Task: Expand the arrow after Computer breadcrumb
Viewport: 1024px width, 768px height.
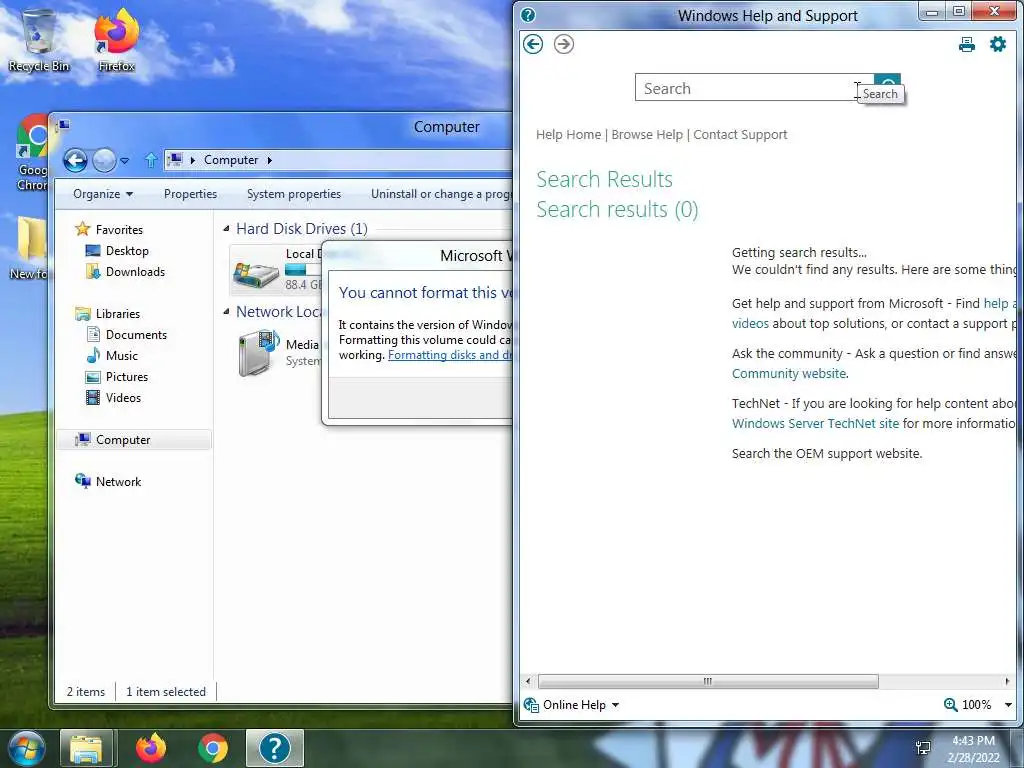Action: (269, 160)
